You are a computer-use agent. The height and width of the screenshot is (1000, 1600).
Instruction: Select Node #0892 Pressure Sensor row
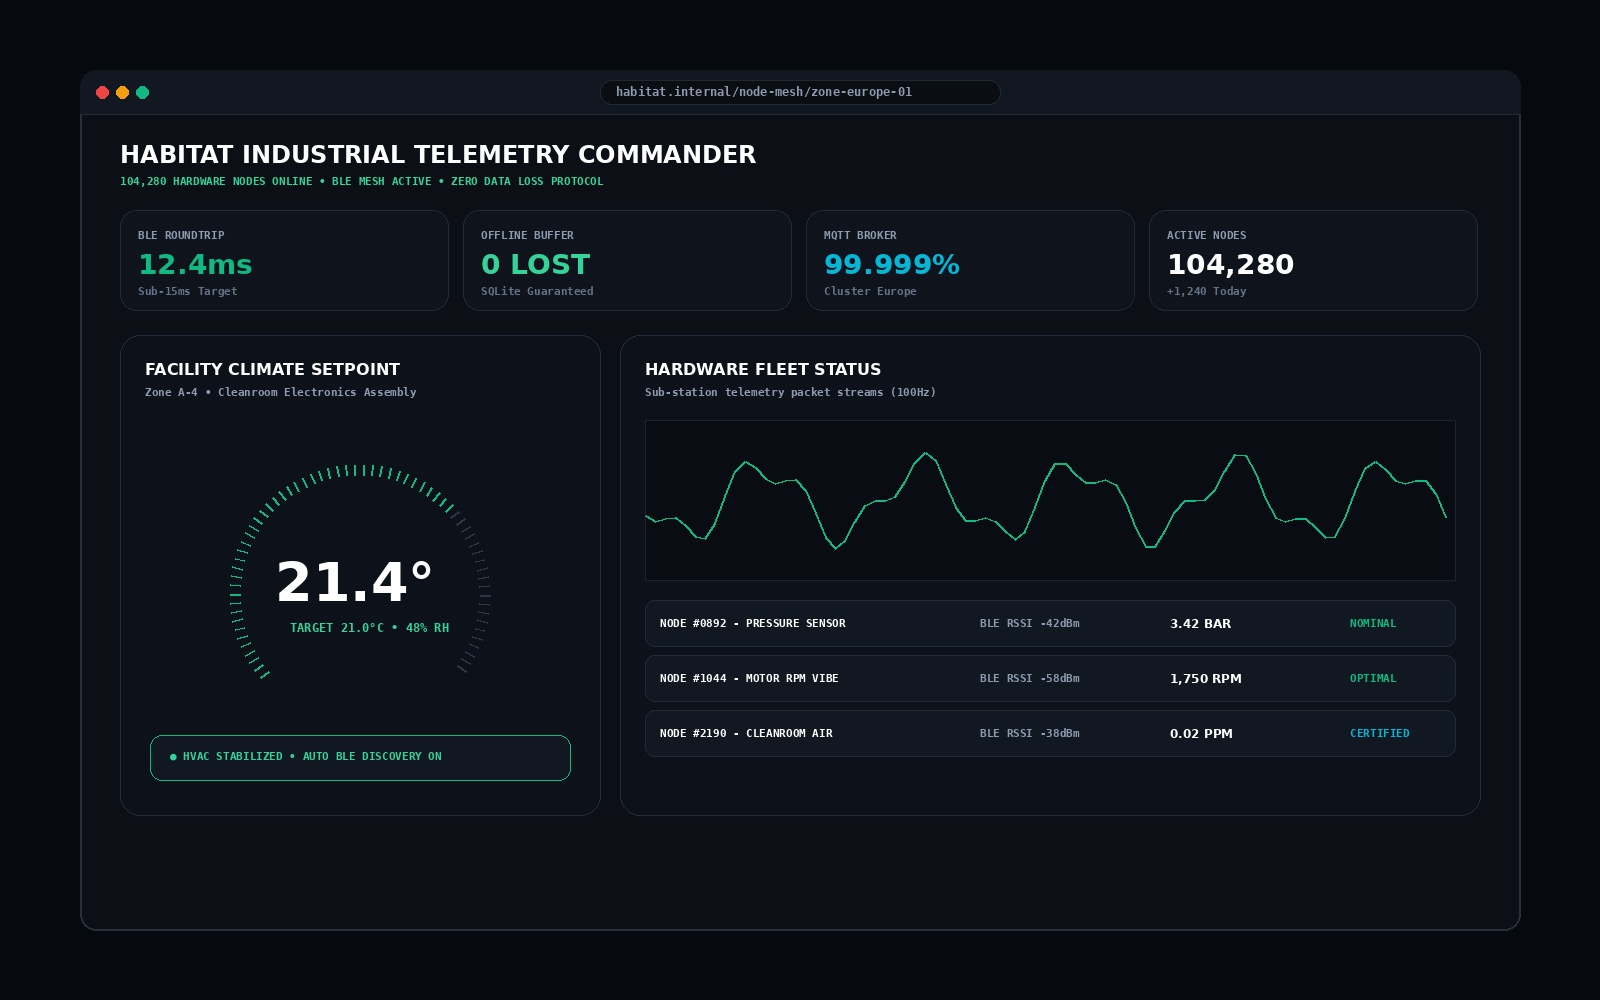pyautogui.click(x=1050, y=624)
